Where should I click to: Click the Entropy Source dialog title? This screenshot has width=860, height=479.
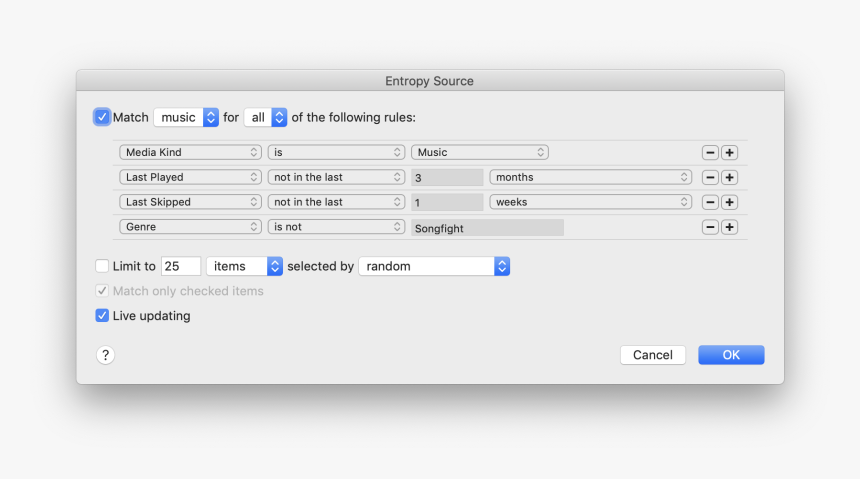[429, 81]
